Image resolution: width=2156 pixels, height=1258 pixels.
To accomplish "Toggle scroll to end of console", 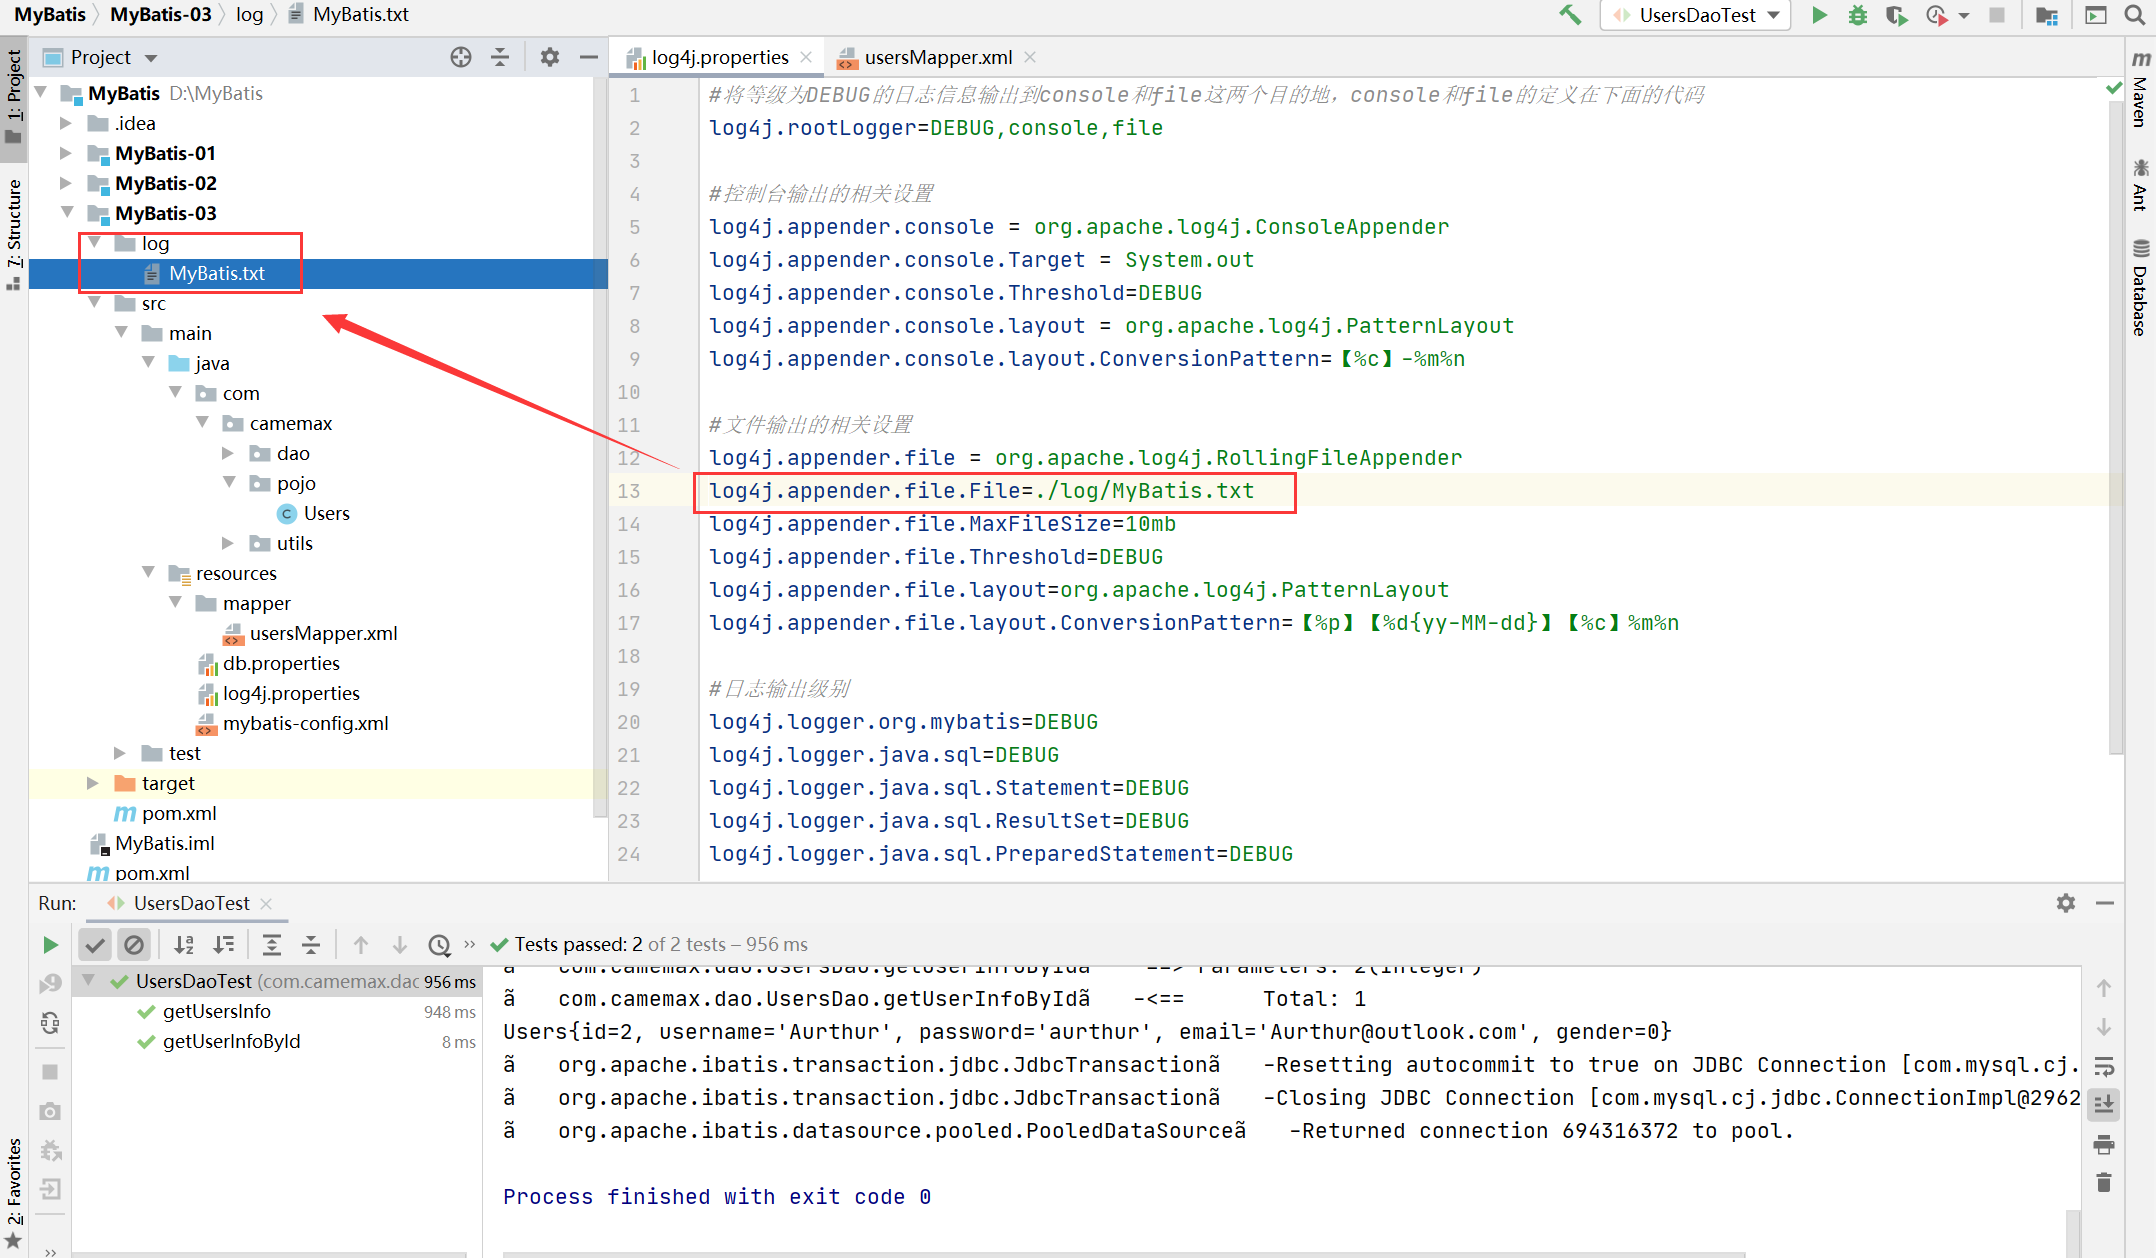I will tap(2104, 1104).
